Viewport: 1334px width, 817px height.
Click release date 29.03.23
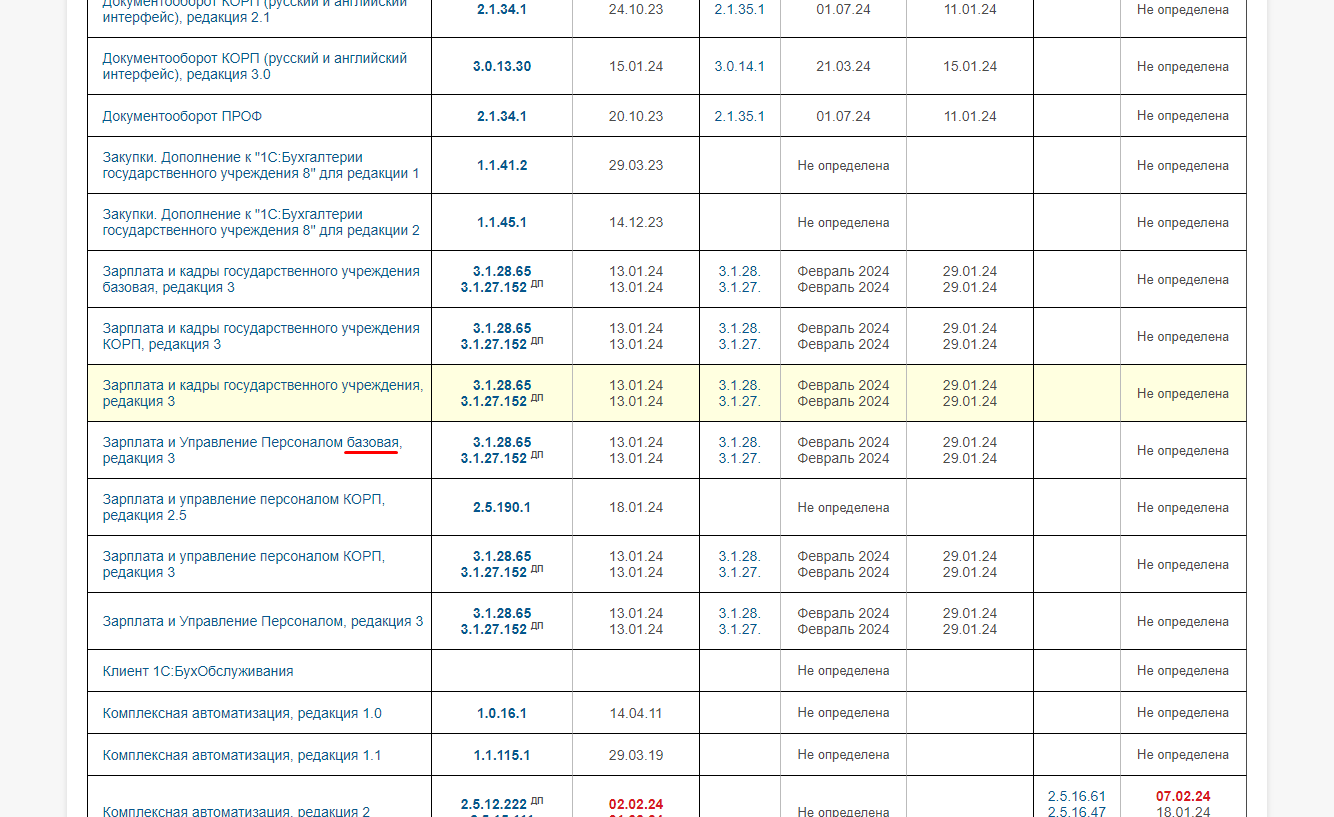pyautogui.click(x=636, y=165)
